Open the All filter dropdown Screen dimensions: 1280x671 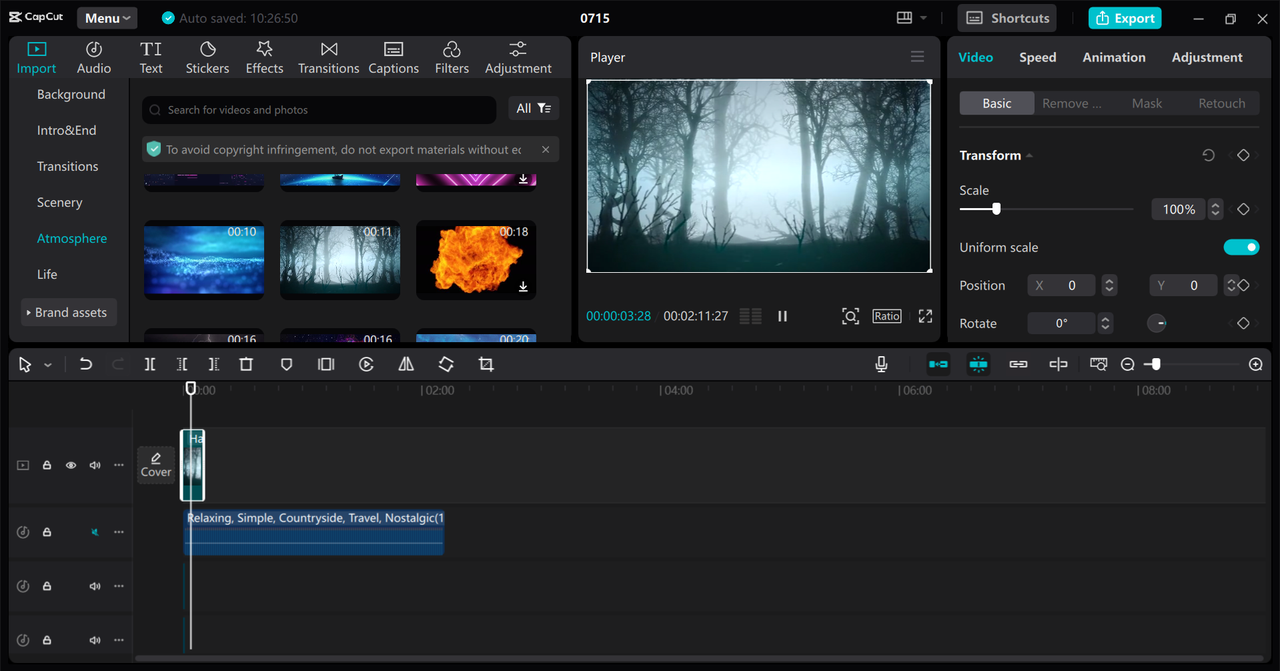[534, 108]
